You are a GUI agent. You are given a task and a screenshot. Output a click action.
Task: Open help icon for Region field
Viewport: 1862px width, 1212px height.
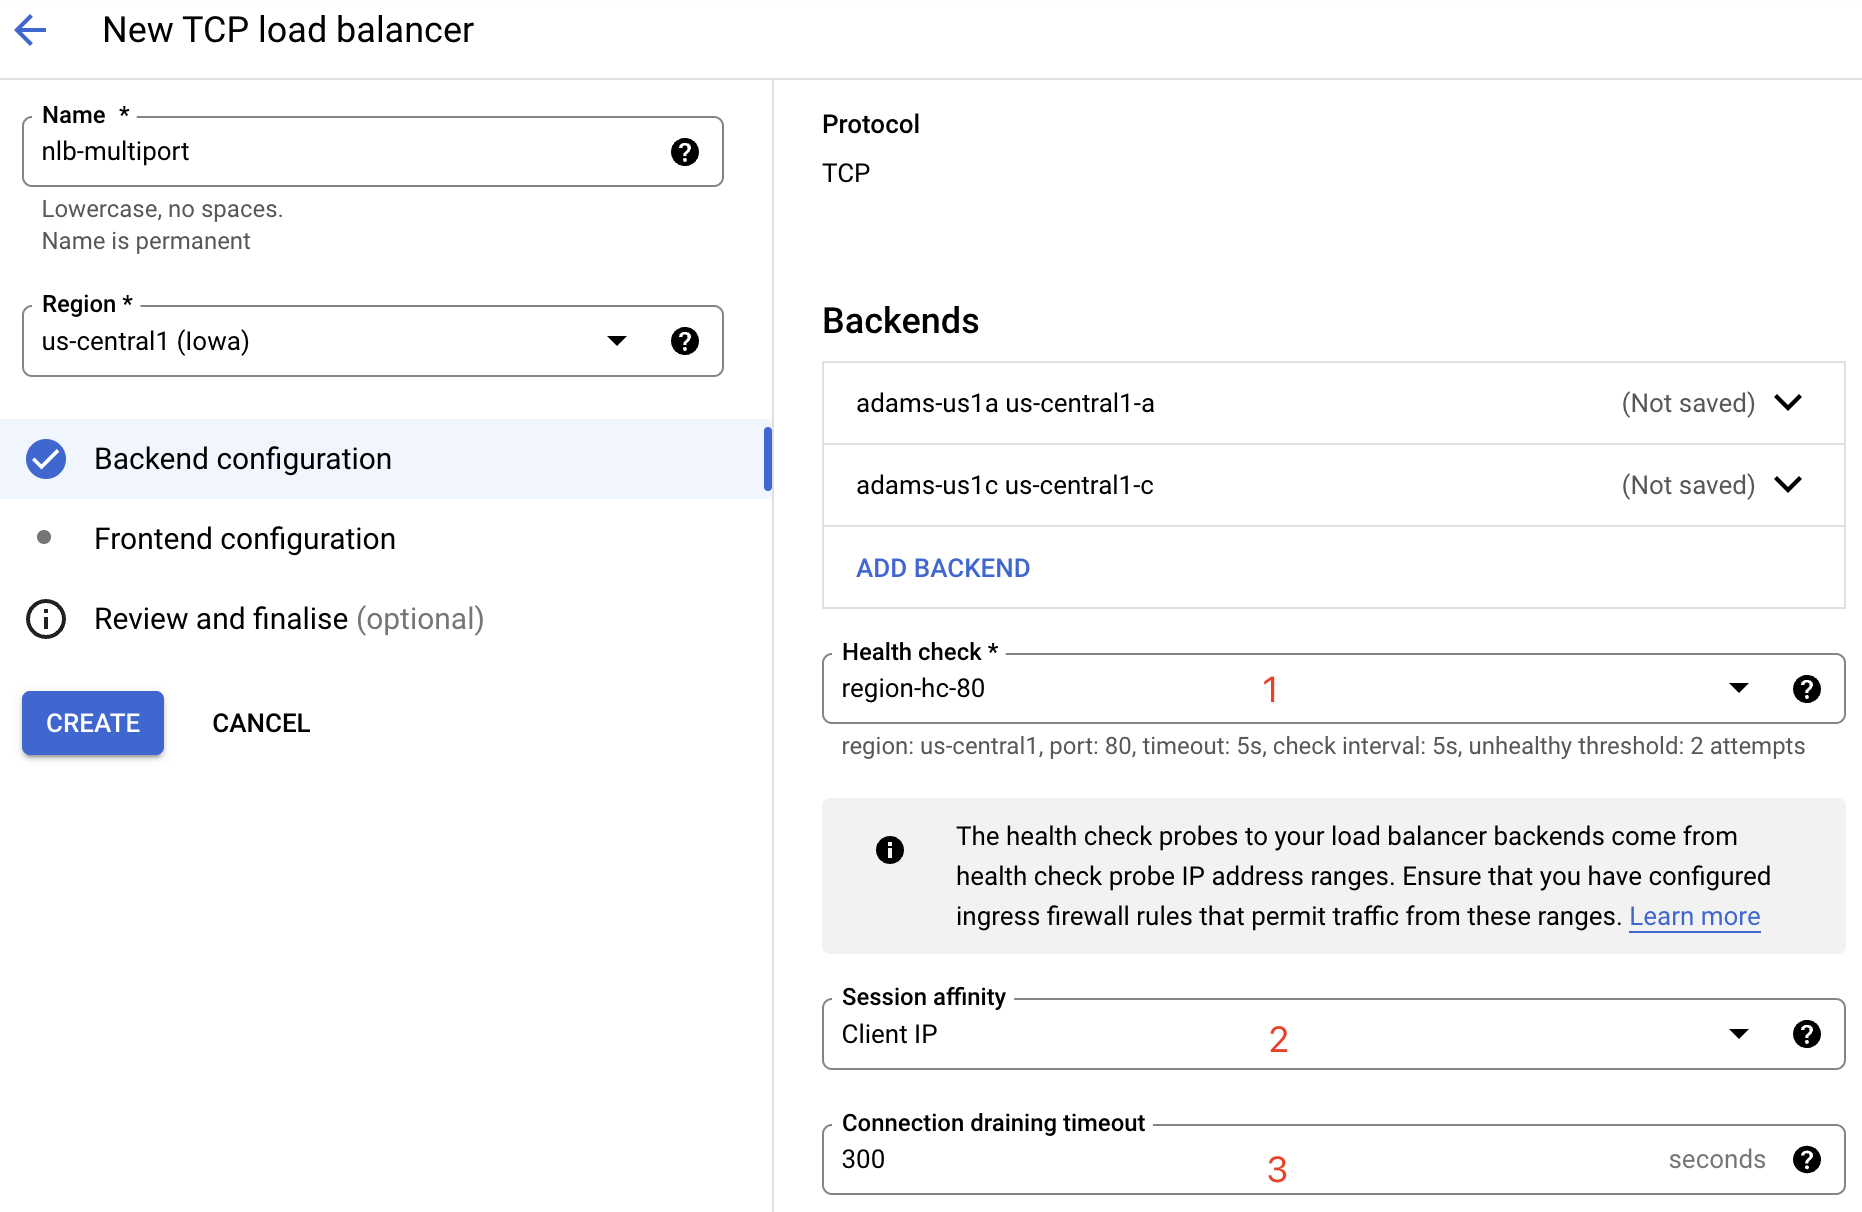[x=684, y=341]
